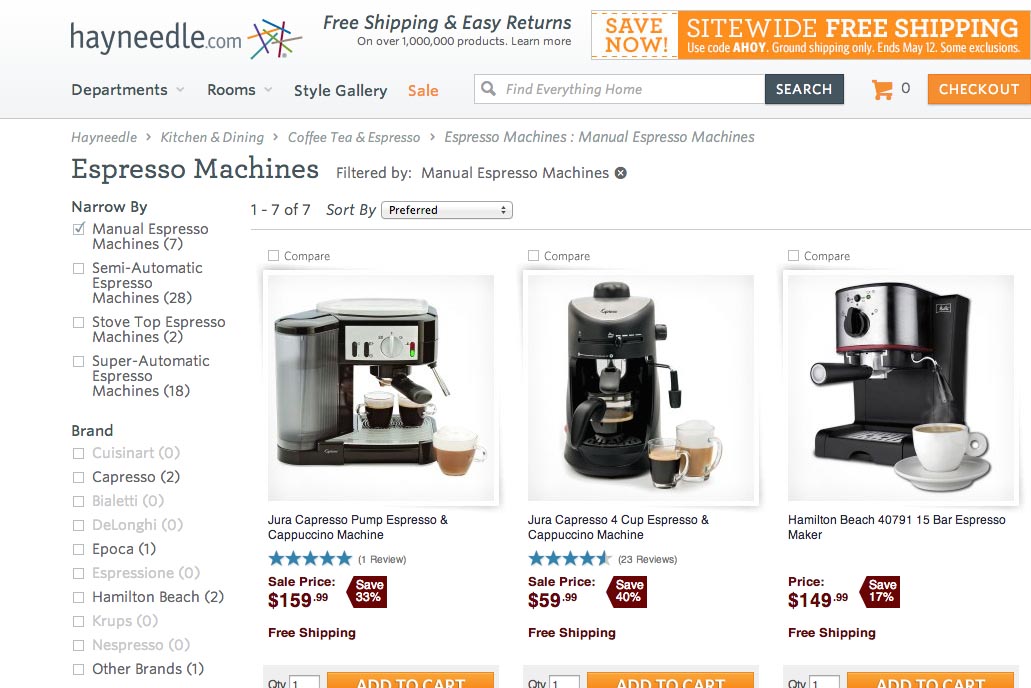Viewport: 1031px width, 688px height.
Task: Follow the Coffee Tea & Espresso breadcrumb
Action: (x=354, y=137)
